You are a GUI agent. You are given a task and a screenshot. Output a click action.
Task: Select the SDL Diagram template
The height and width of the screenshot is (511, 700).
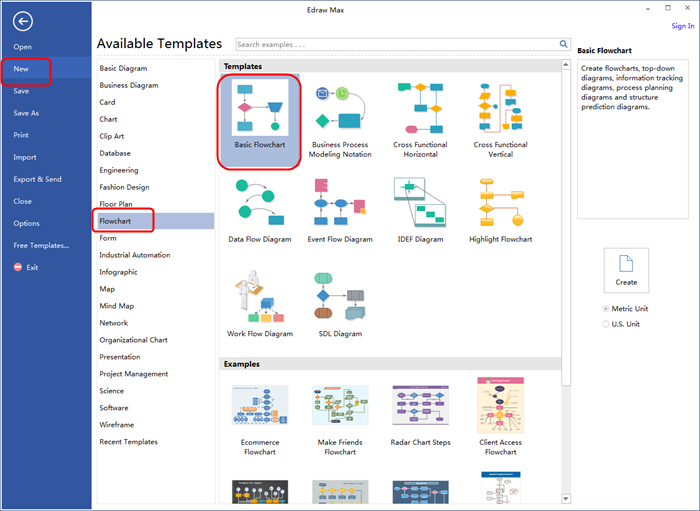(x=340, y=303)
